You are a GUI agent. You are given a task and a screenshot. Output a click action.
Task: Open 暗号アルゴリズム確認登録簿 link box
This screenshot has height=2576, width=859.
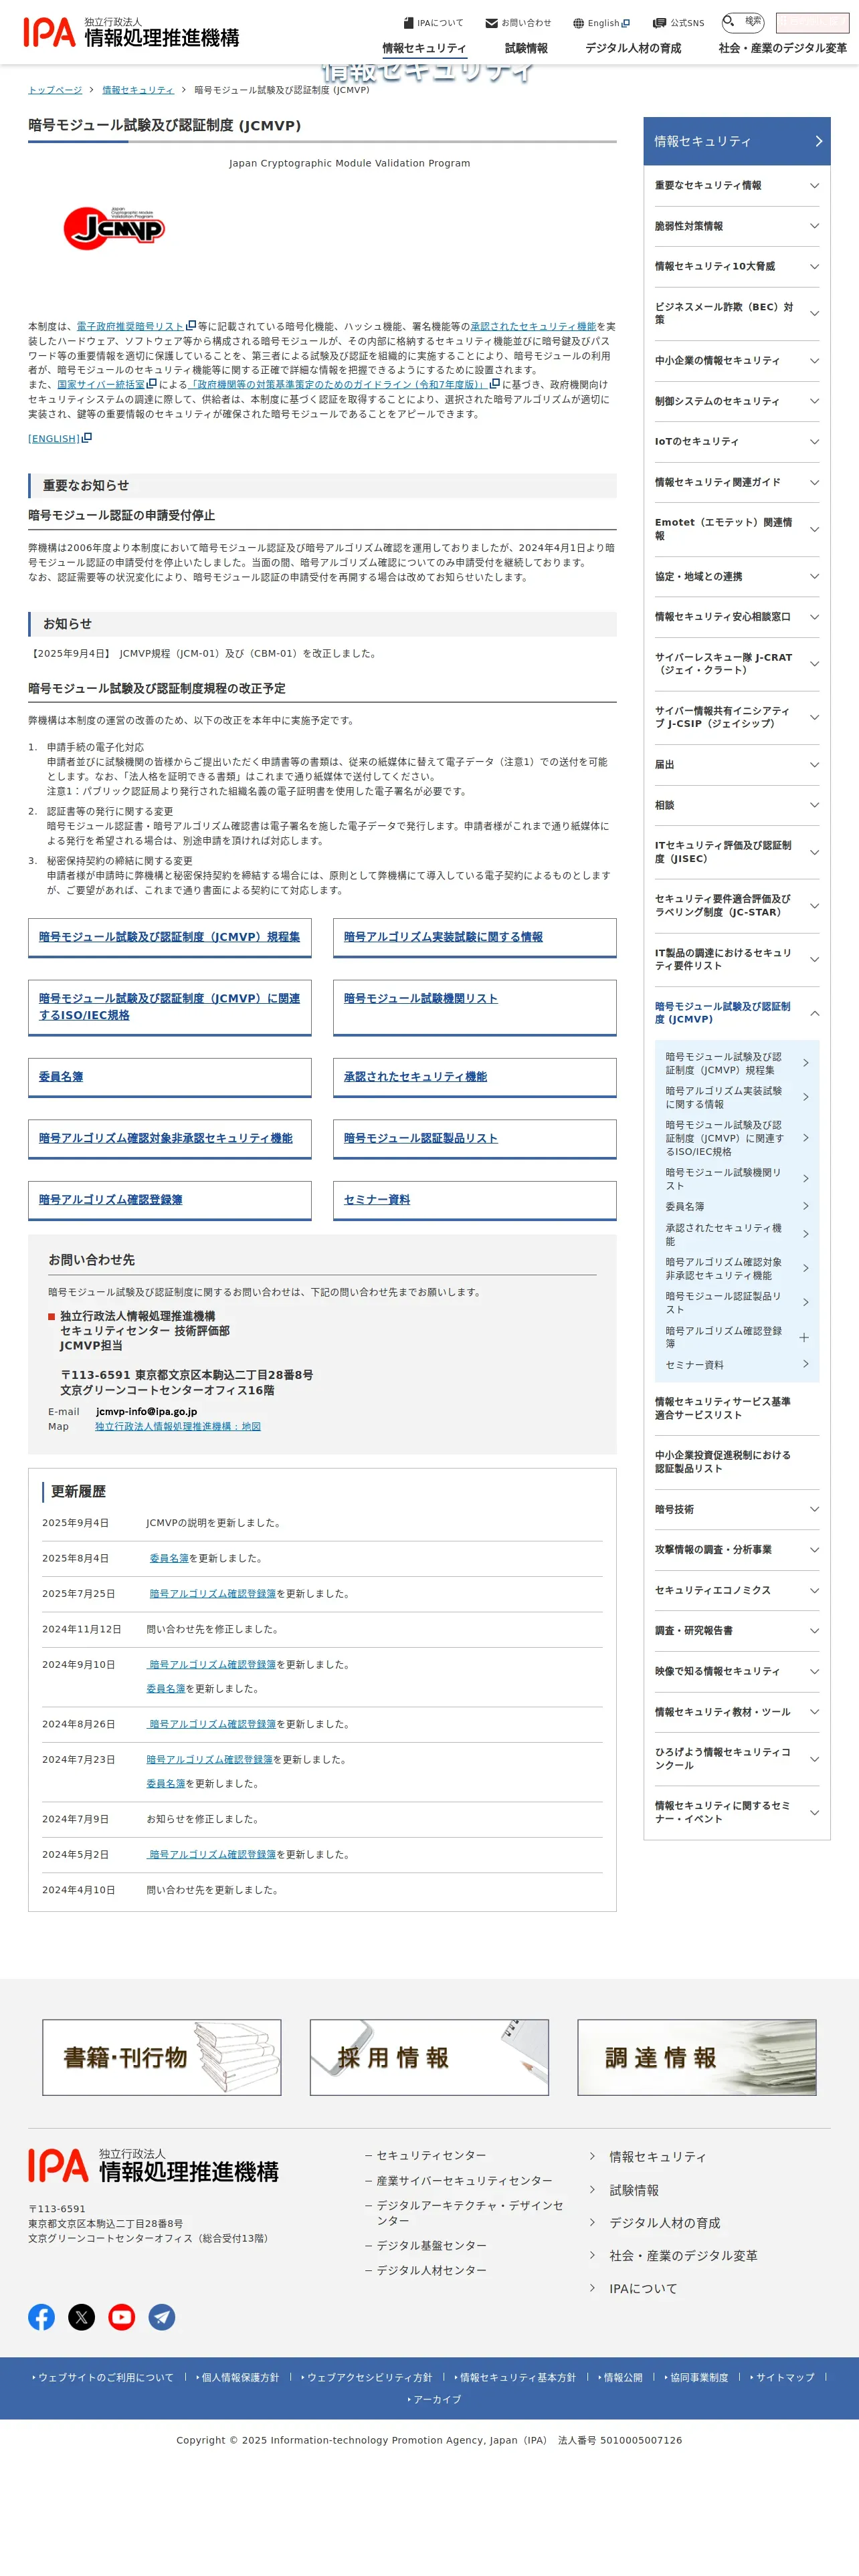tap(170, 1200)
